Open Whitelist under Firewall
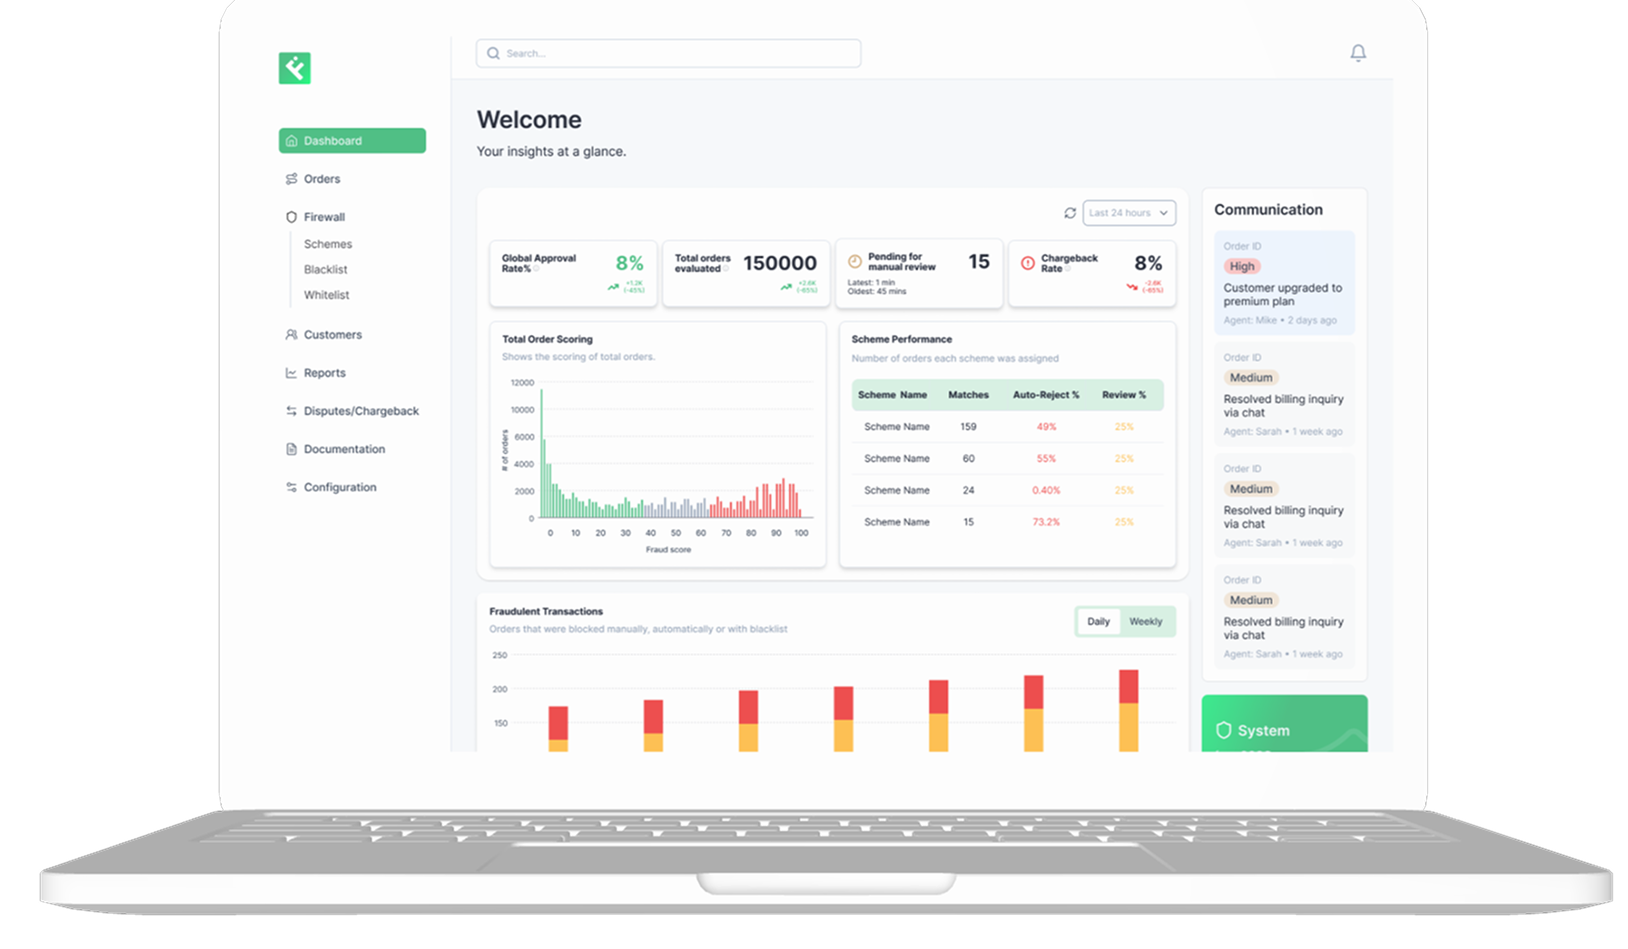The width and height of the screenshot is (1628, 949). (327, 295)
